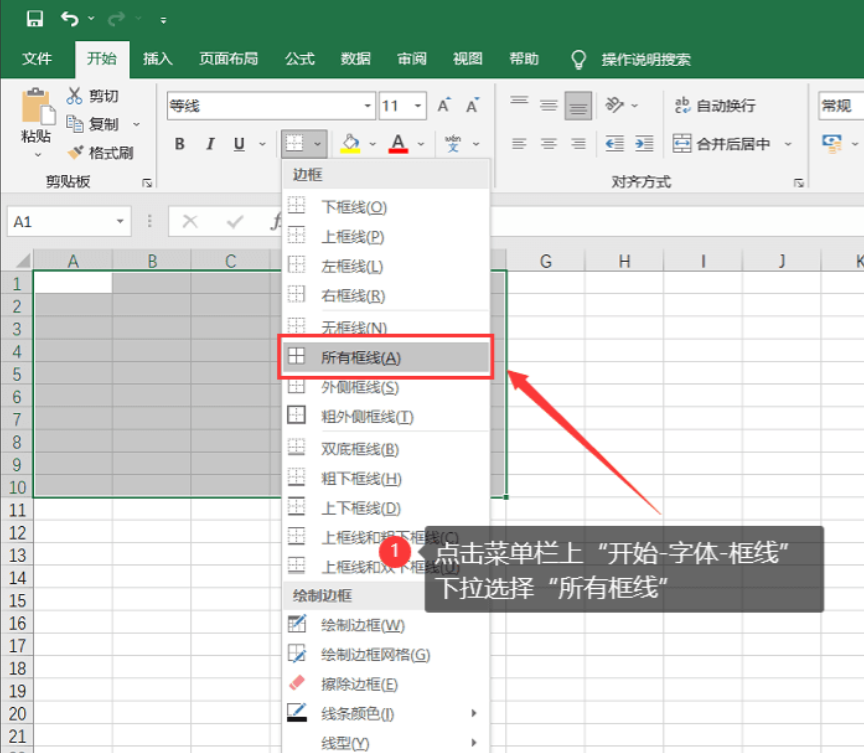
Task: Choose 所有框线(A) from borders menu
Action: point(386,357)
